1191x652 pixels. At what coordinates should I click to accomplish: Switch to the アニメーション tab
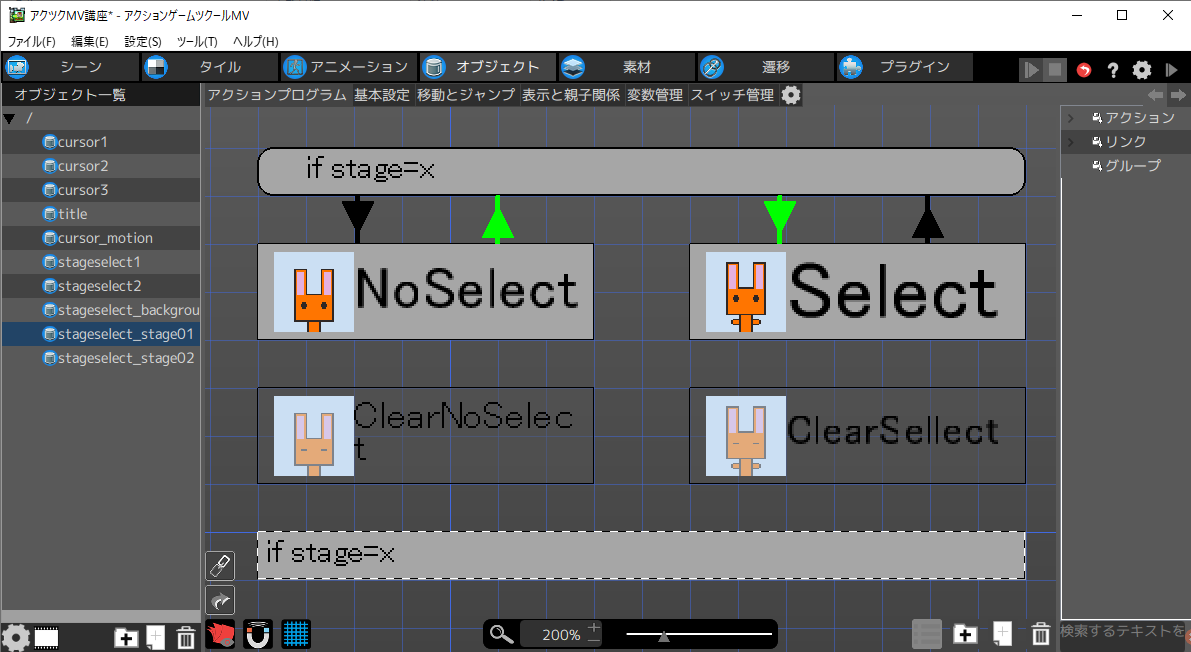[347, 67]
